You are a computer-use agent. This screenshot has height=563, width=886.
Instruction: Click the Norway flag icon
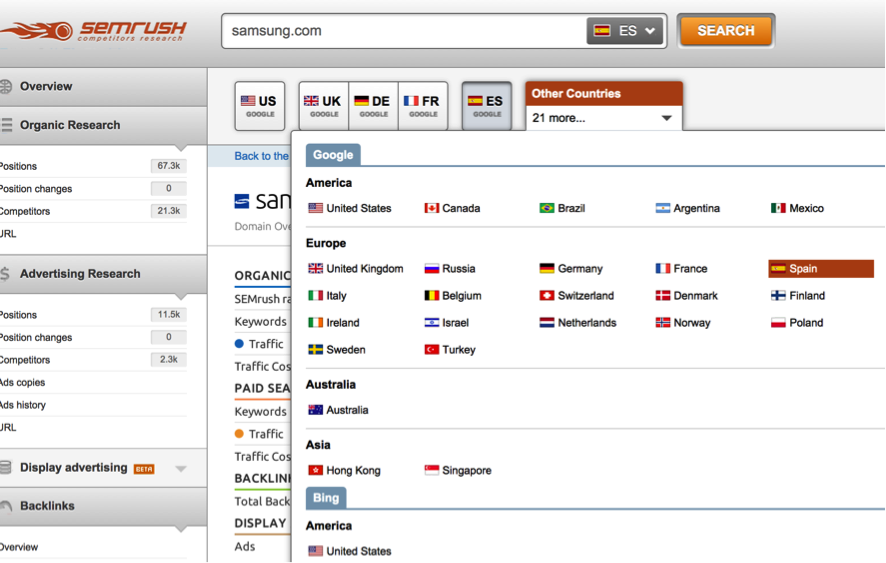663,323
